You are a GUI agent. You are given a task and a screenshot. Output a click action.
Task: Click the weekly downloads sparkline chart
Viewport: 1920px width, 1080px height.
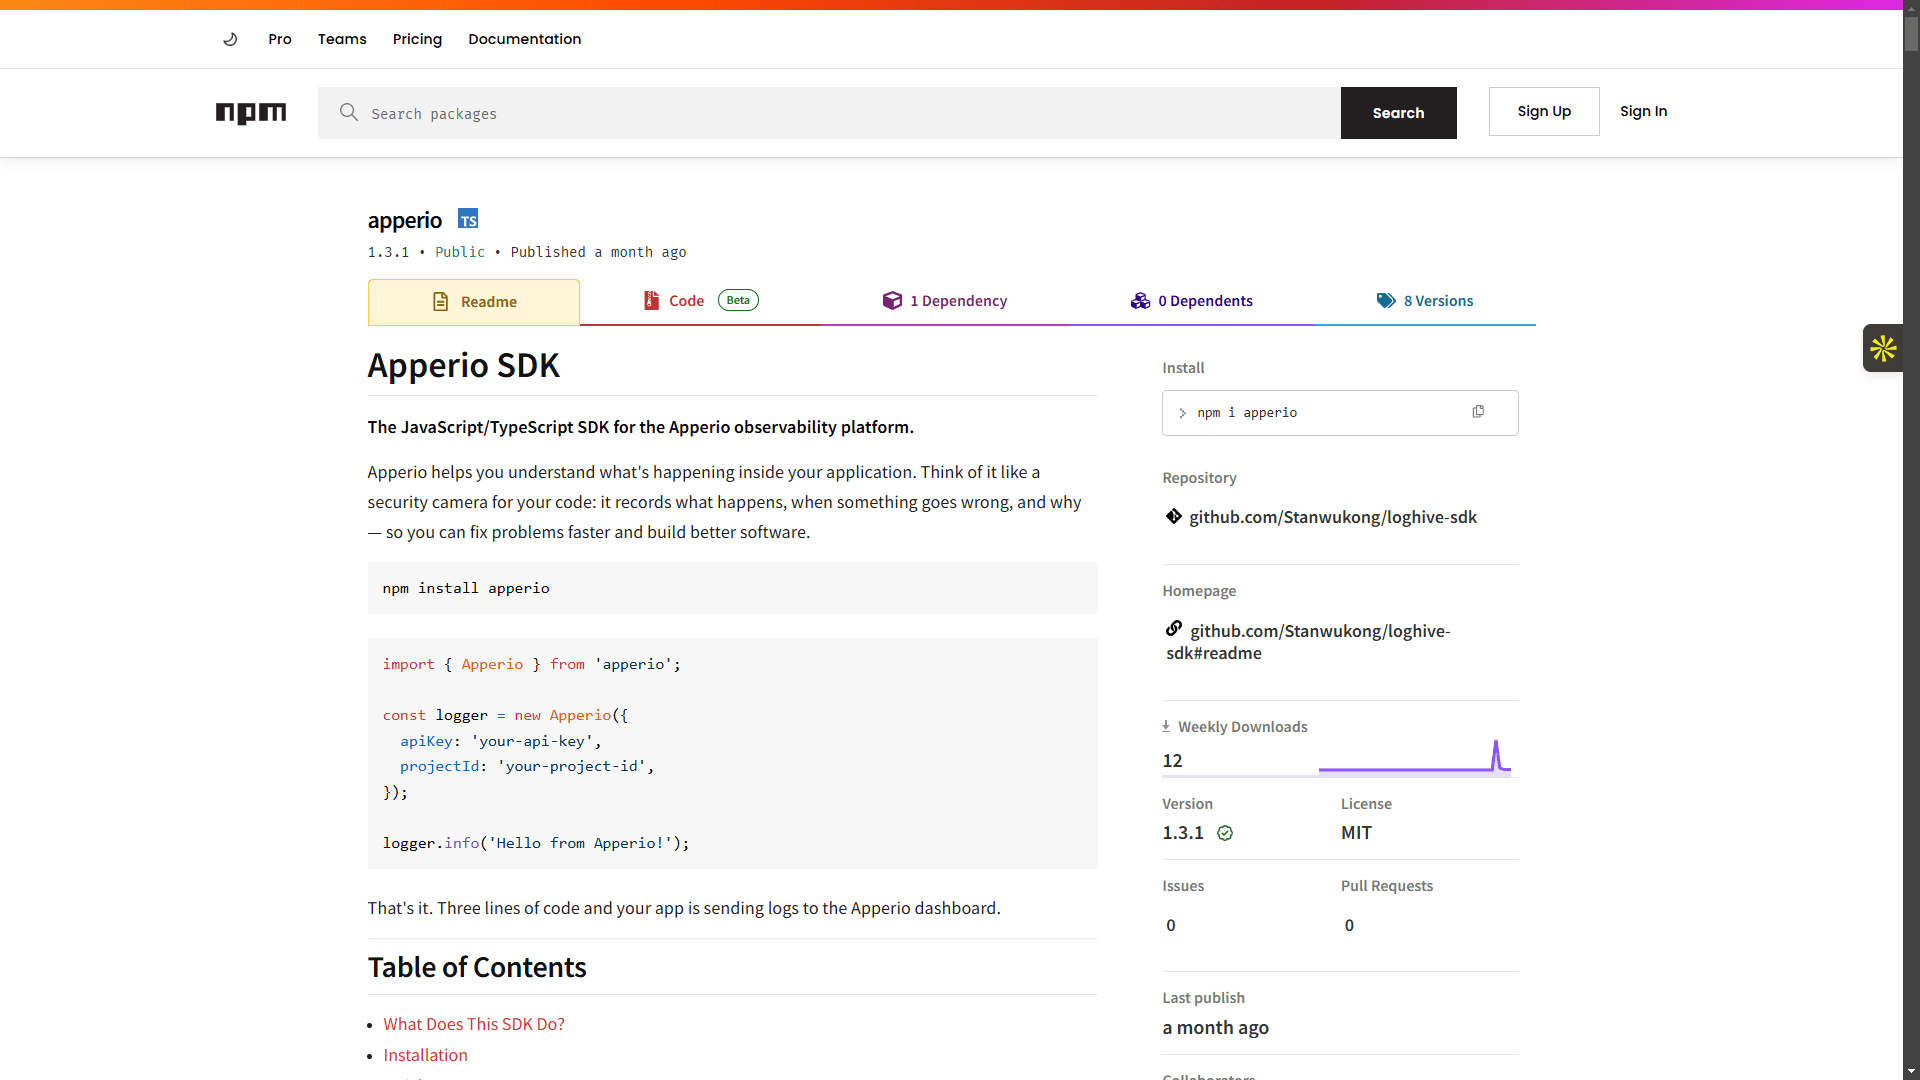(1415, 757)
